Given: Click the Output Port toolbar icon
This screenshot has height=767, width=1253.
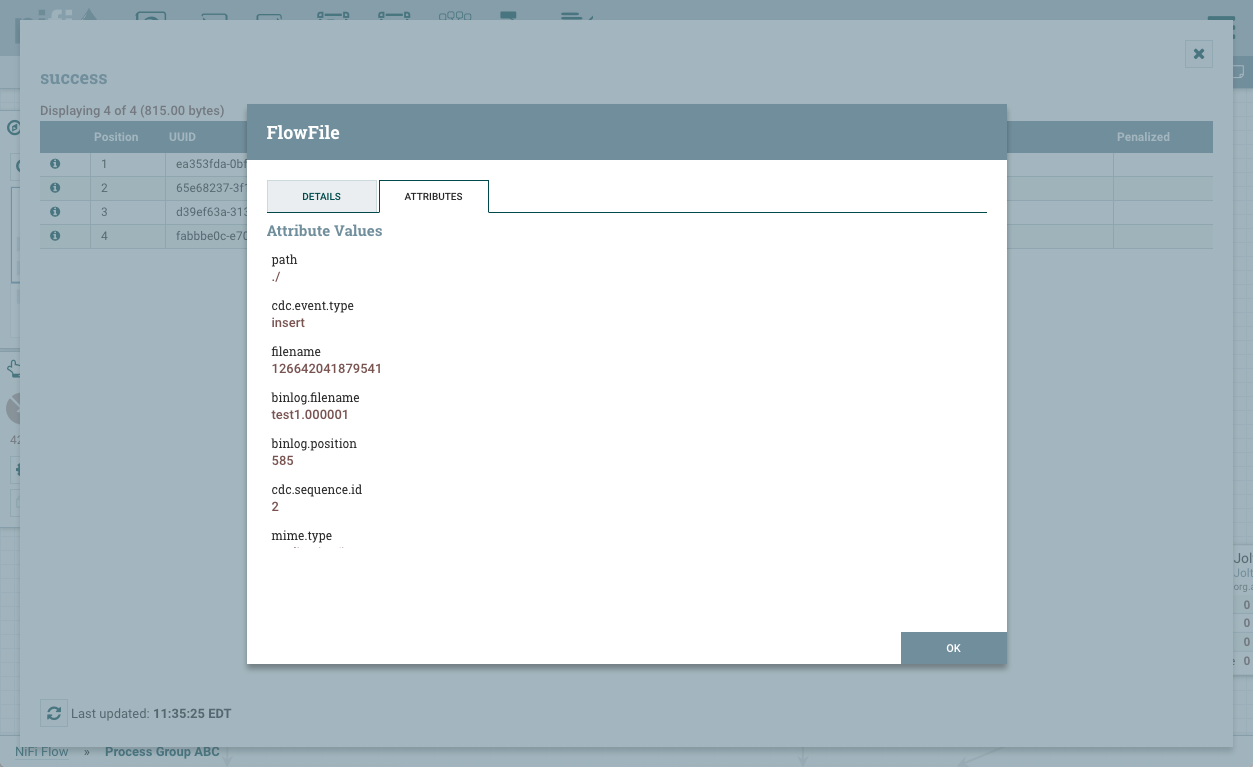Looking at the screenshot, I should coord(272,17).
